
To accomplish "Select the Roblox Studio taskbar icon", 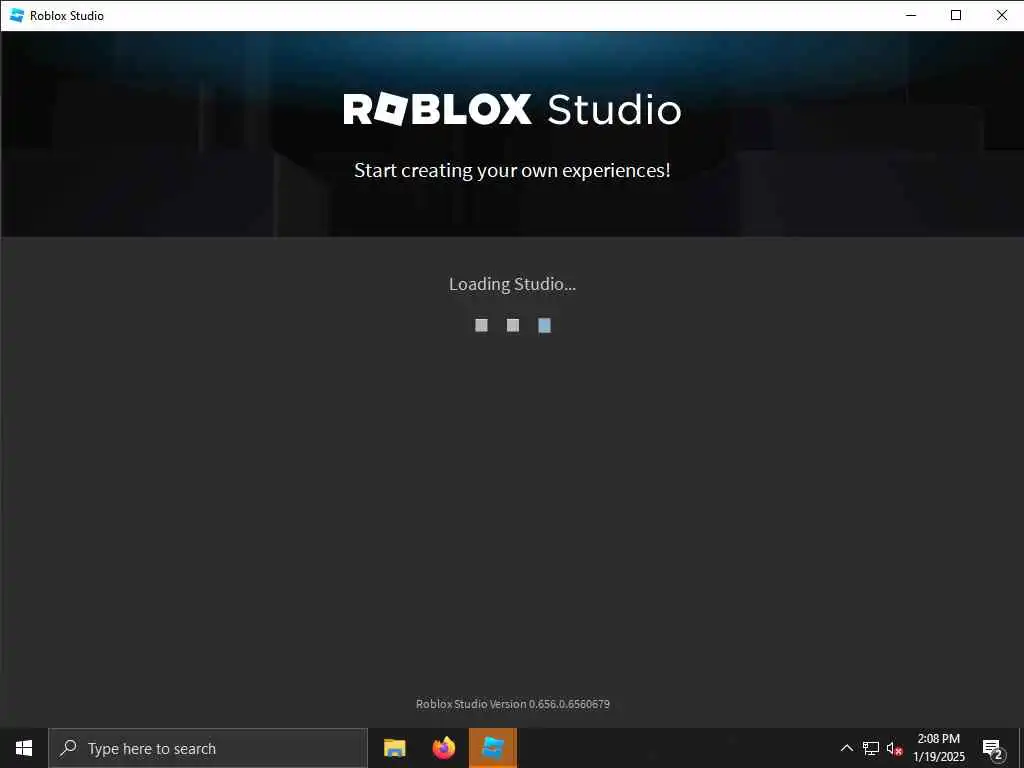I will (492, 748).
